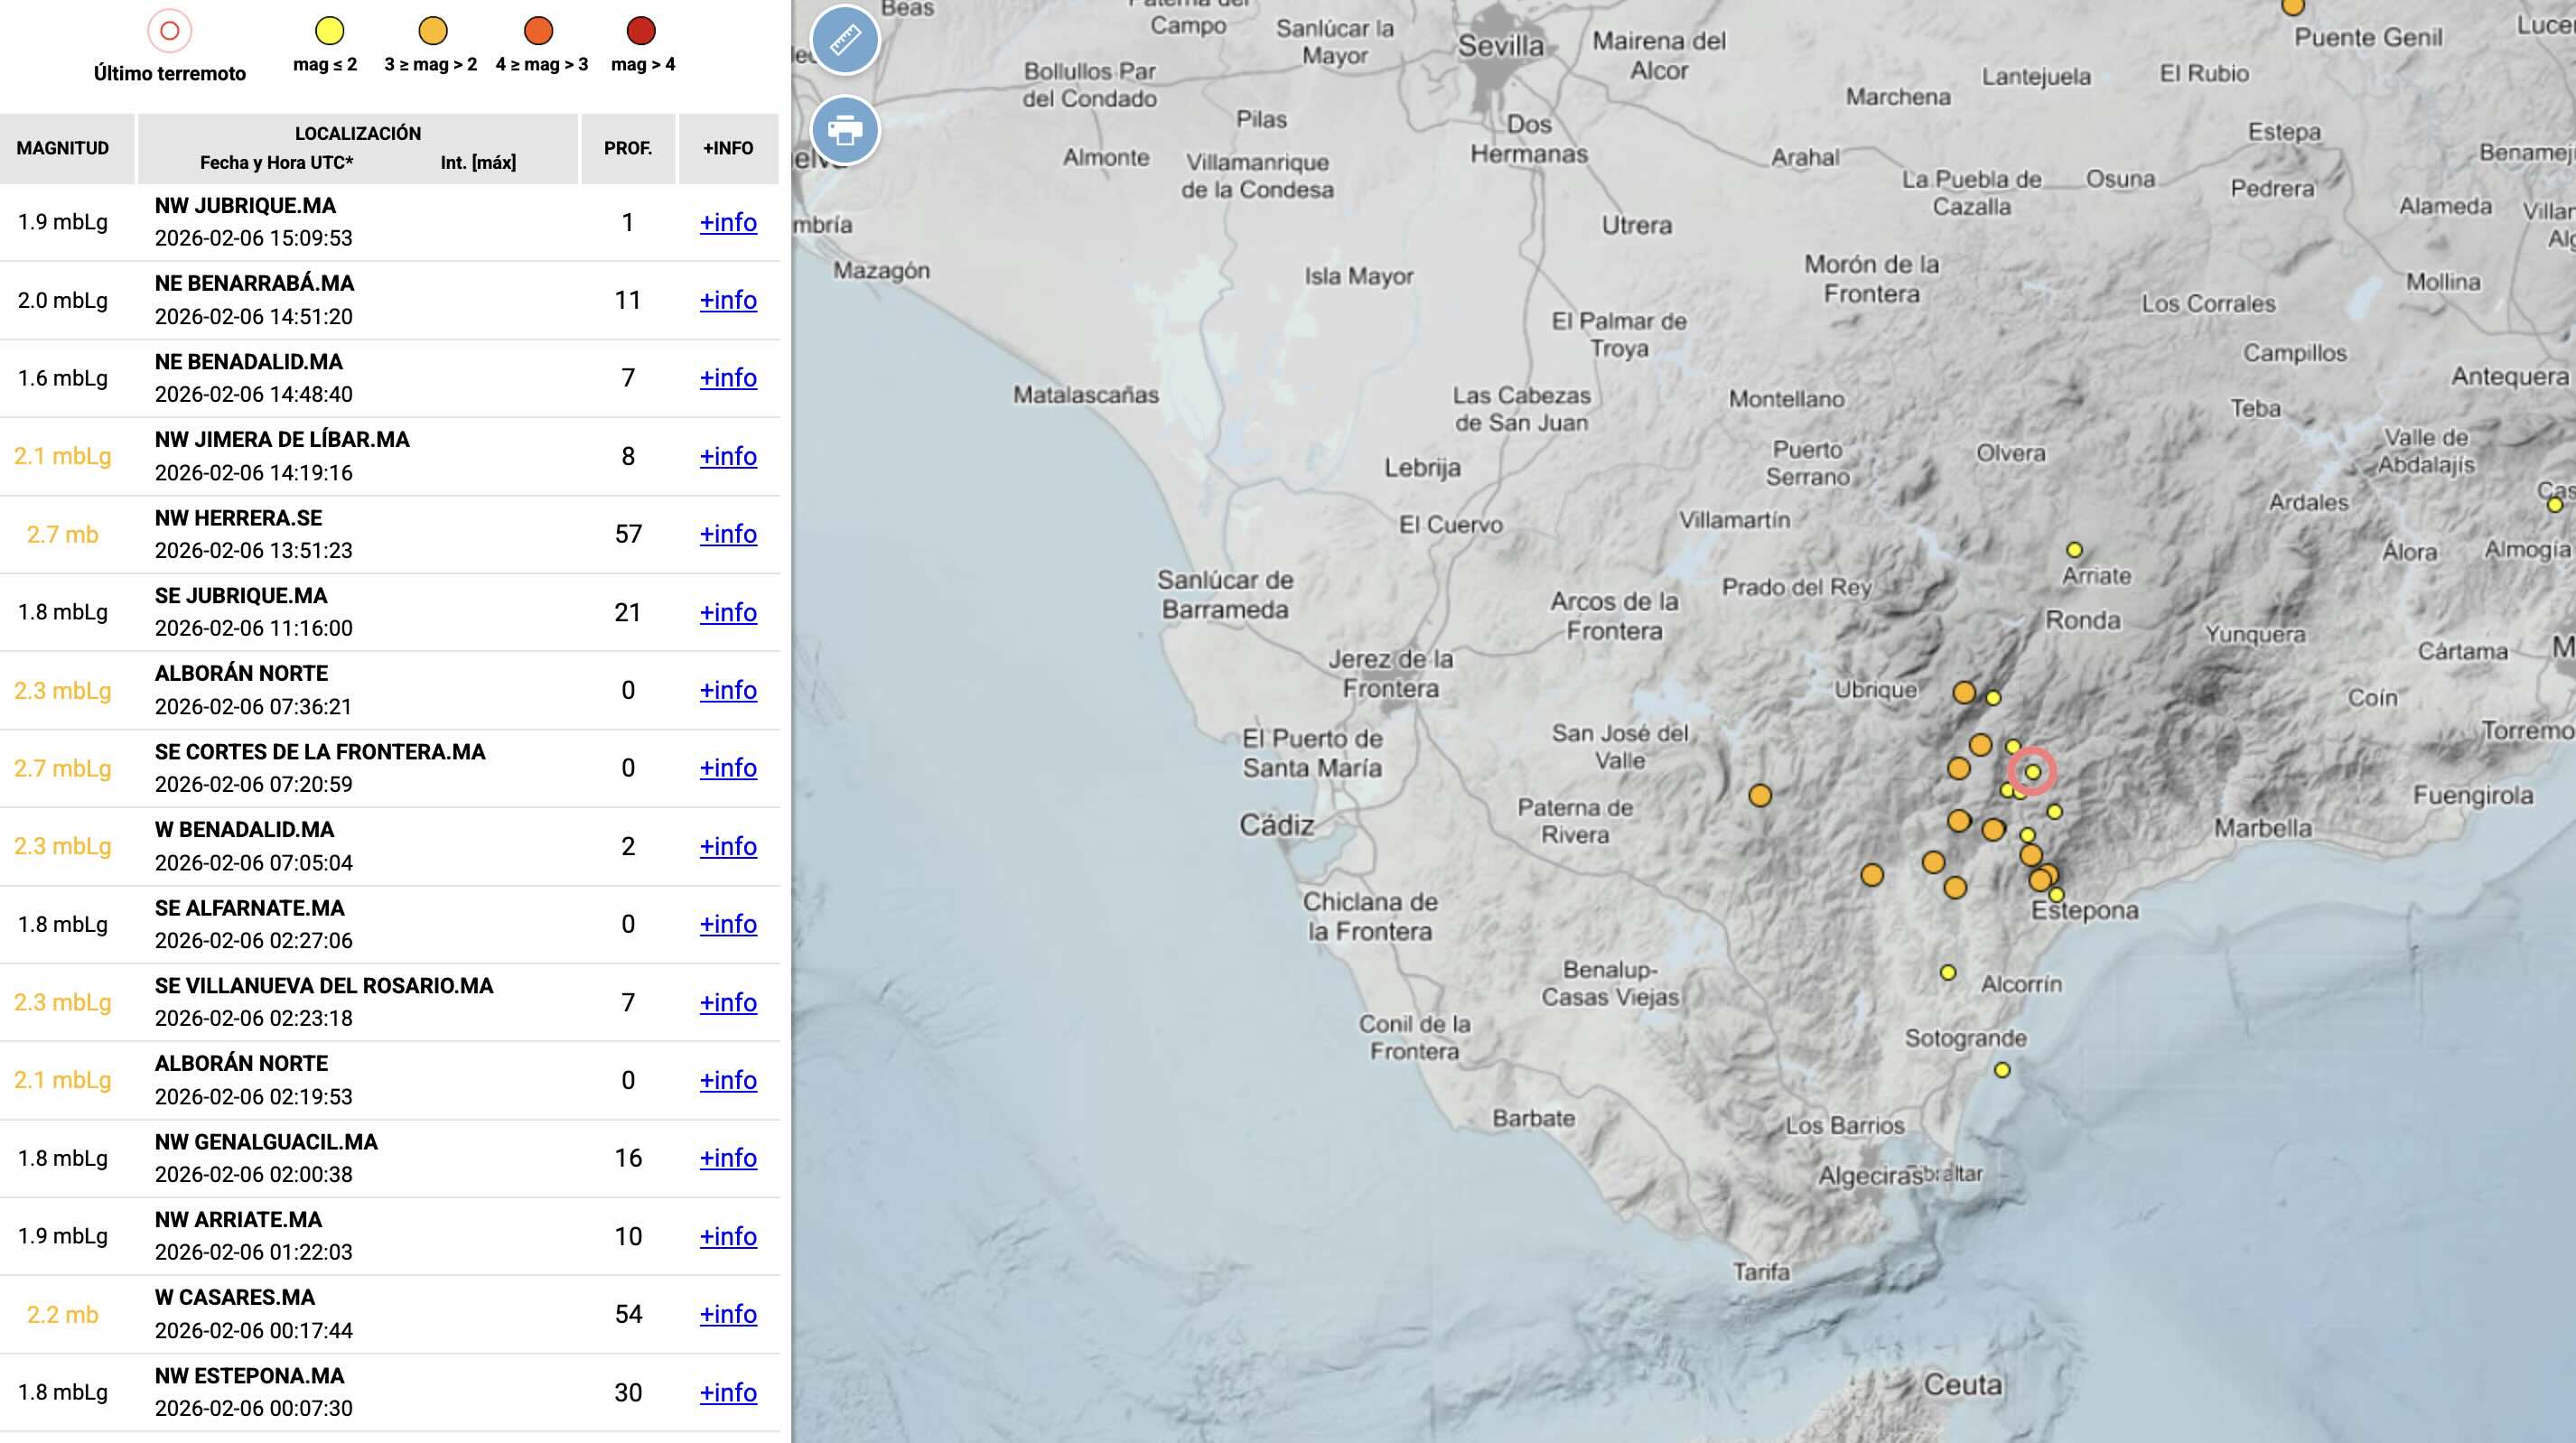This screenshot has width=2576, height=1443.
Task: Click the yellow marker near Sotogrande coast
Action: point(2002,1070)
